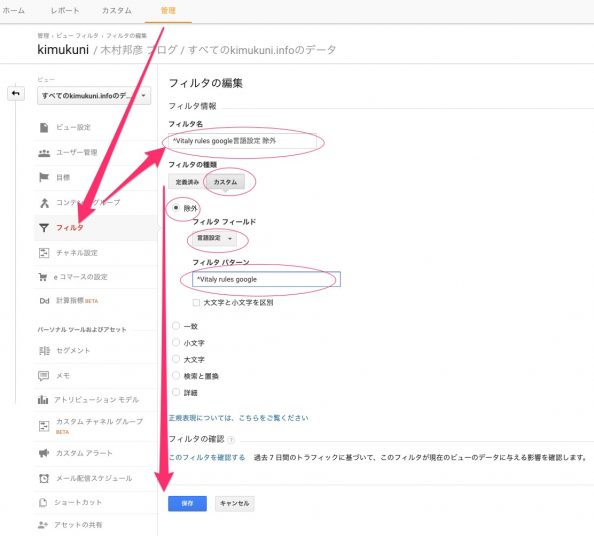594x536 pixels.
Task: Expand the 言語設定 filter field dropdown
Action: click(214, 238)
